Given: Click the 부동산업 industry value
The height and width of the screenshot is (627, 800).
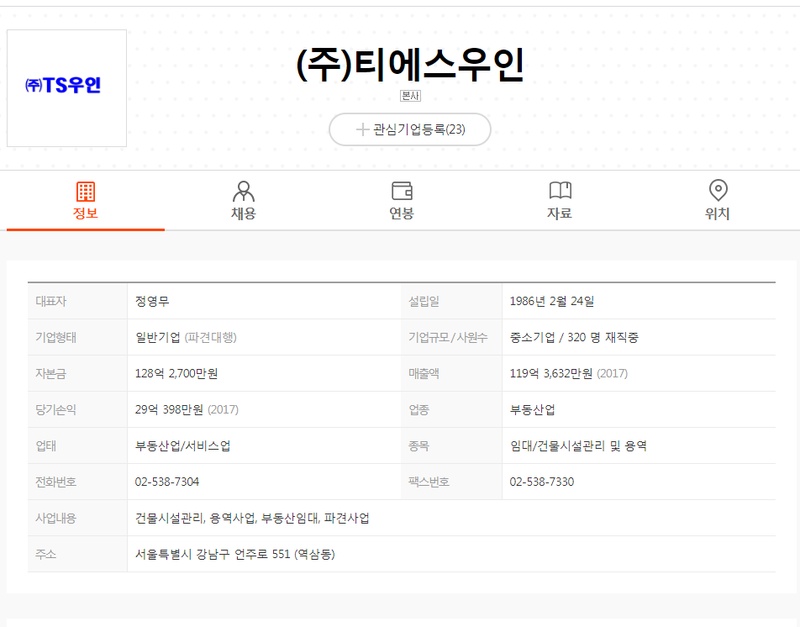Looking at the screenshot, I should point(532,410).
